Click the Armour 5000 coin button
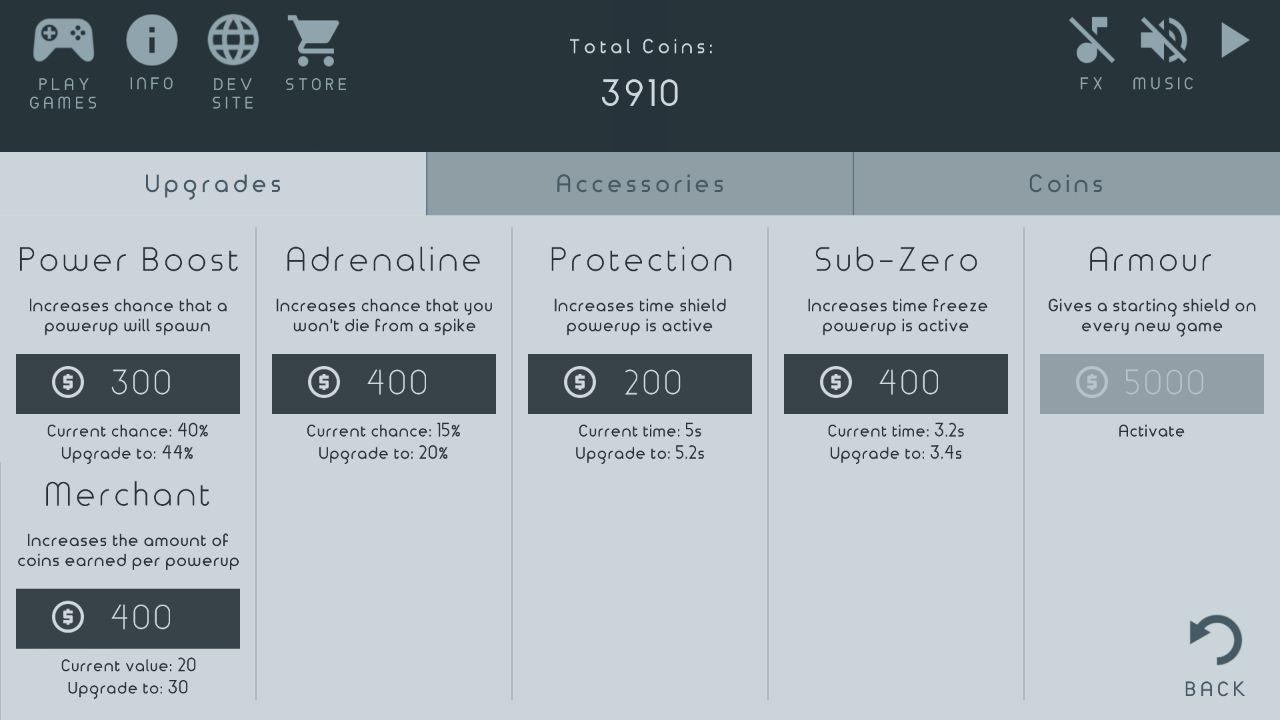Viewport: 1280px width, 720px height. click(1152, 383)
